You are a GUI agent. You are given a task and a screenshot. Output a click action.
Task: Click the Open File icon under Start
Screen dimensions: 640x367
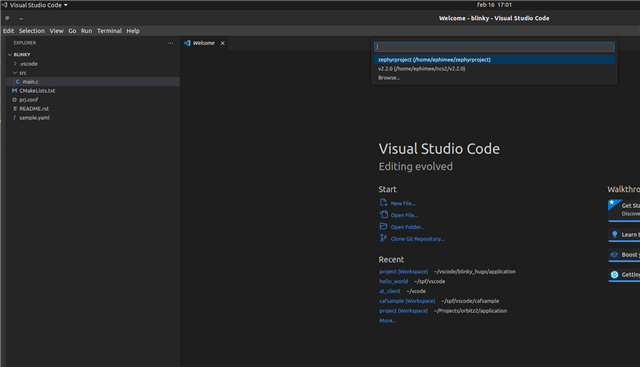tap(383, 214)
